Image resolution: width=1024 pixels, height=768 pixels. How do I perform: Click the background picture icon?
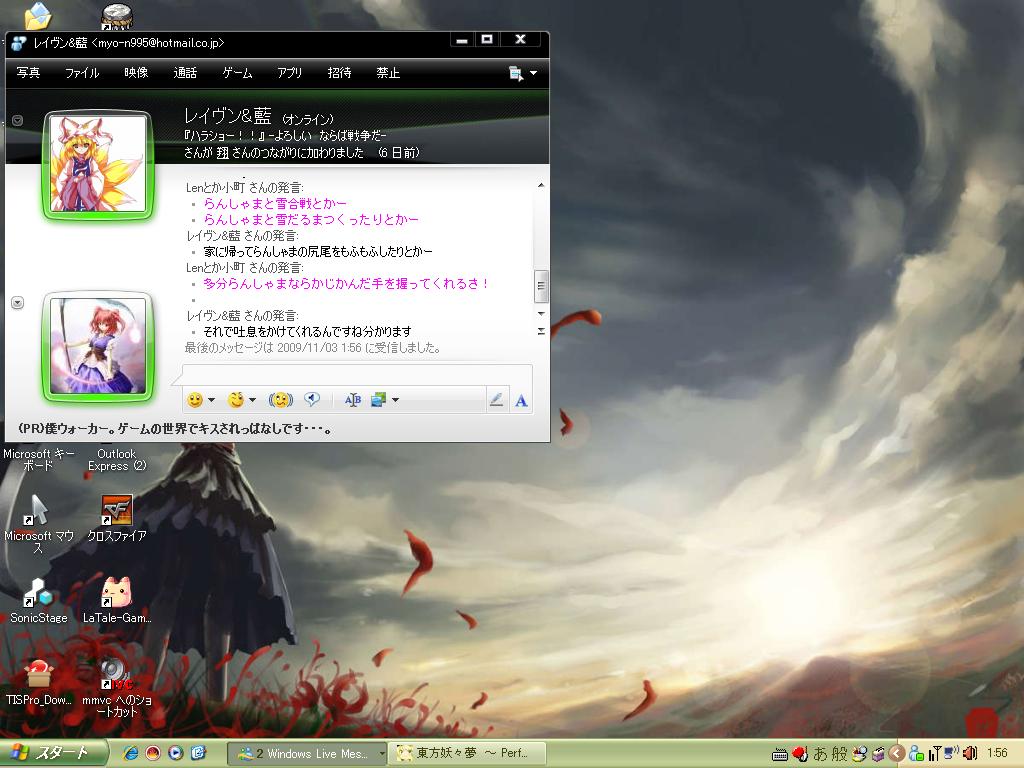(x=379, y=400)
